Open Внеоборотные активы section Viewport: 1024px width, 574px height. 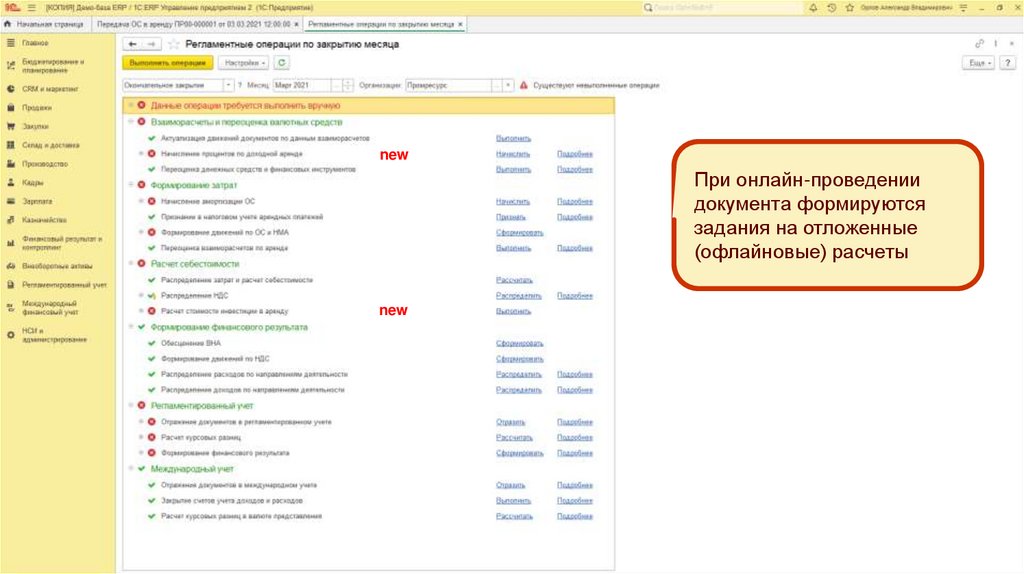click(x=57, y=266)
